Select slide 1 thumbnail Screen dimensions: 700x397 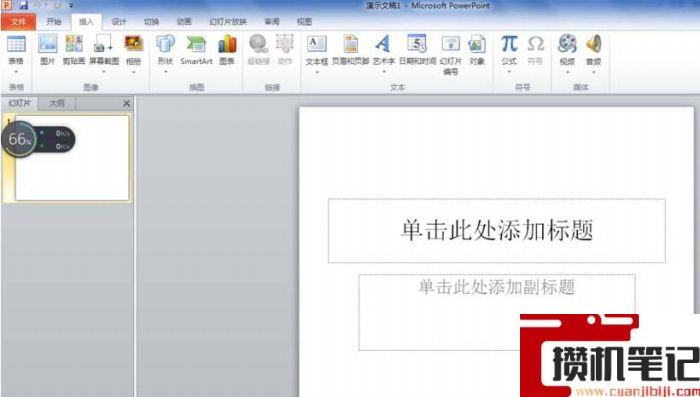point(72,158)
